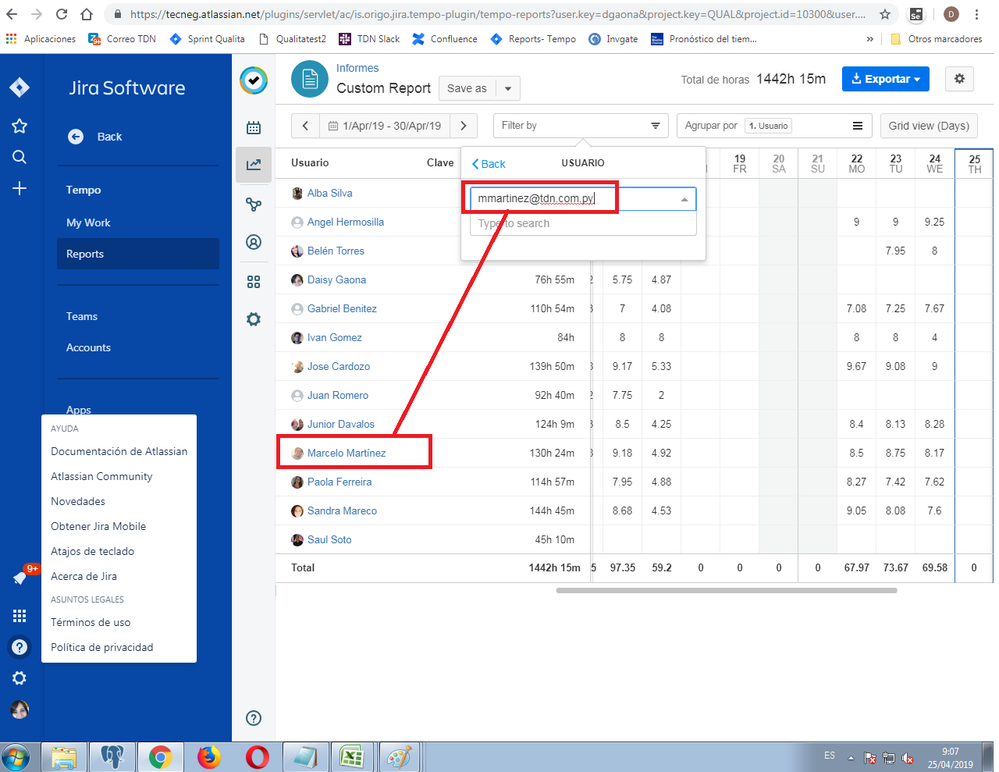Click the Grid view (Days) button
Viewport: 999px width, 772px height.
[x=929, y=126]
